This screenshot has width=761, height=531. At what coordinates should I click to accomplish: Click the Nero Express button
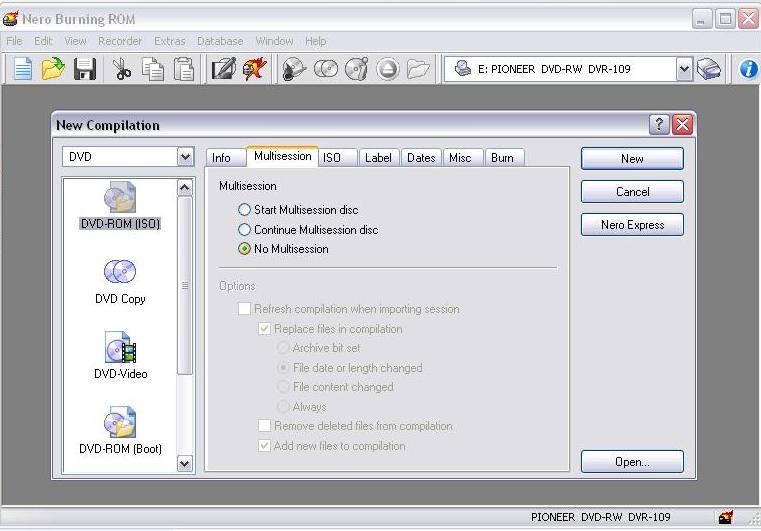(x=632, y=225)
